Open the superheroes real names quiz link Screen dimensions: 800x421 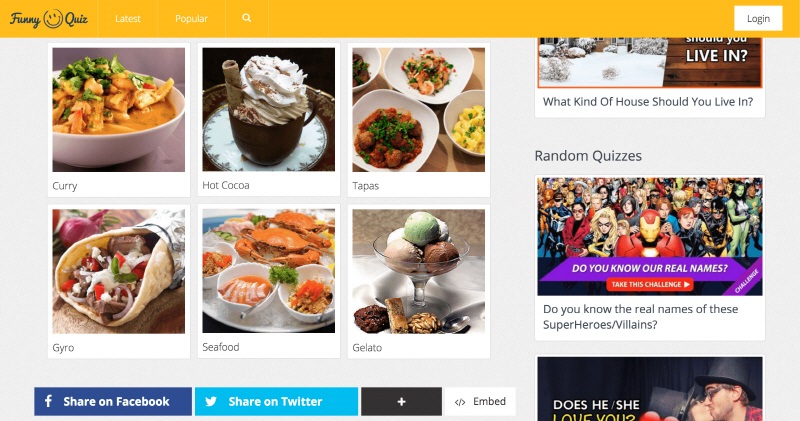click(x=640, y=316)
